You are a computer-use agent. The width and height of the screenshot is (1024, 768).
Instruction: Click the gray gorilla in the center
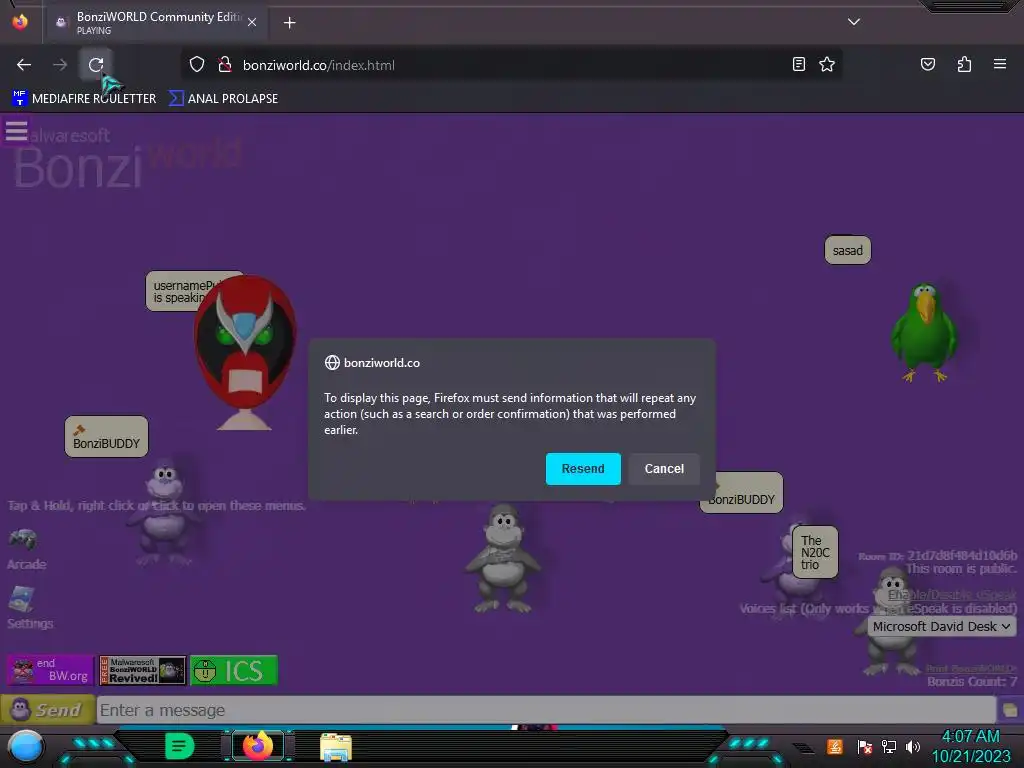tap(503, 558)
